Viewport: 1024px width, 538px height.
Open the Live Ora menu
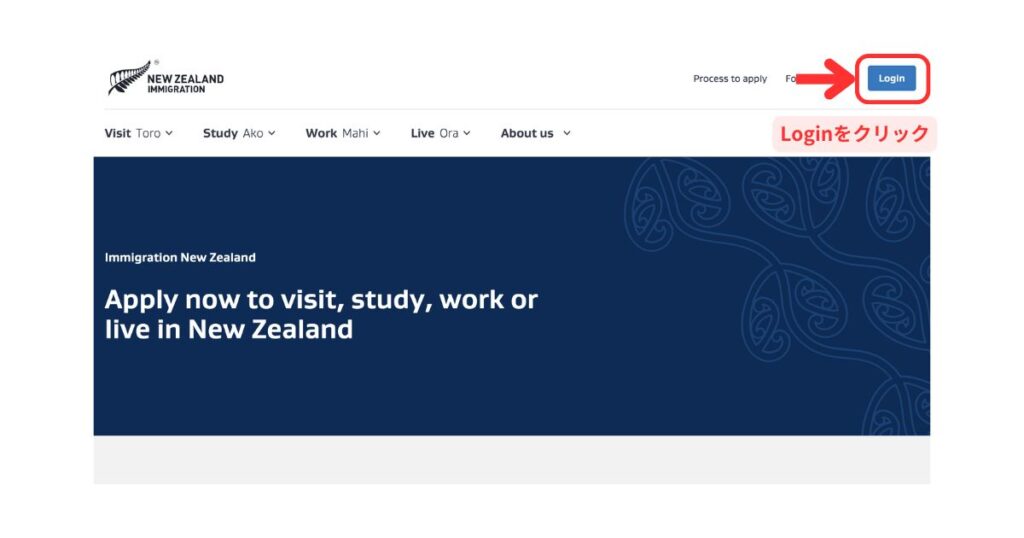coord(434,133)
